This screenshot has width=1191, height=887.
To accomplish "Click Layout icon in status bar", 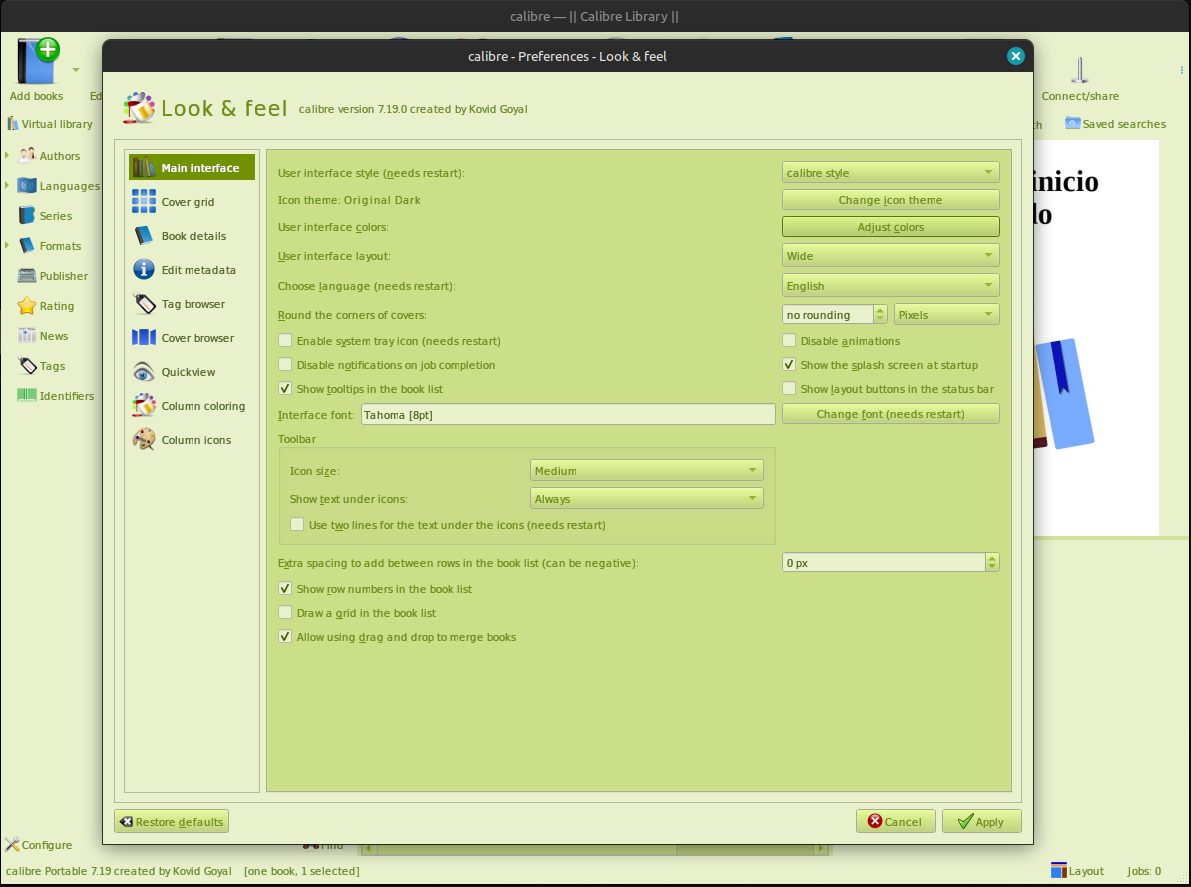I will (1059, 870).
